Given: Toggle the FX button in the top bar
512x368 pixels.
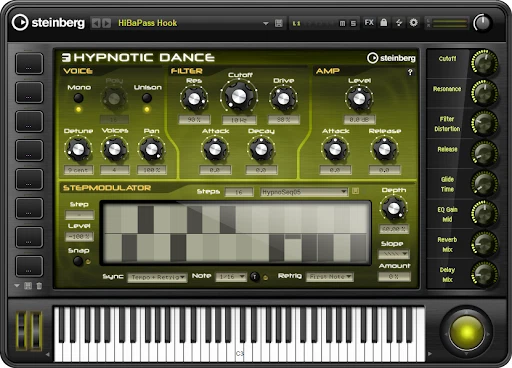Looking at the screenshot, I should coord(369,23).
